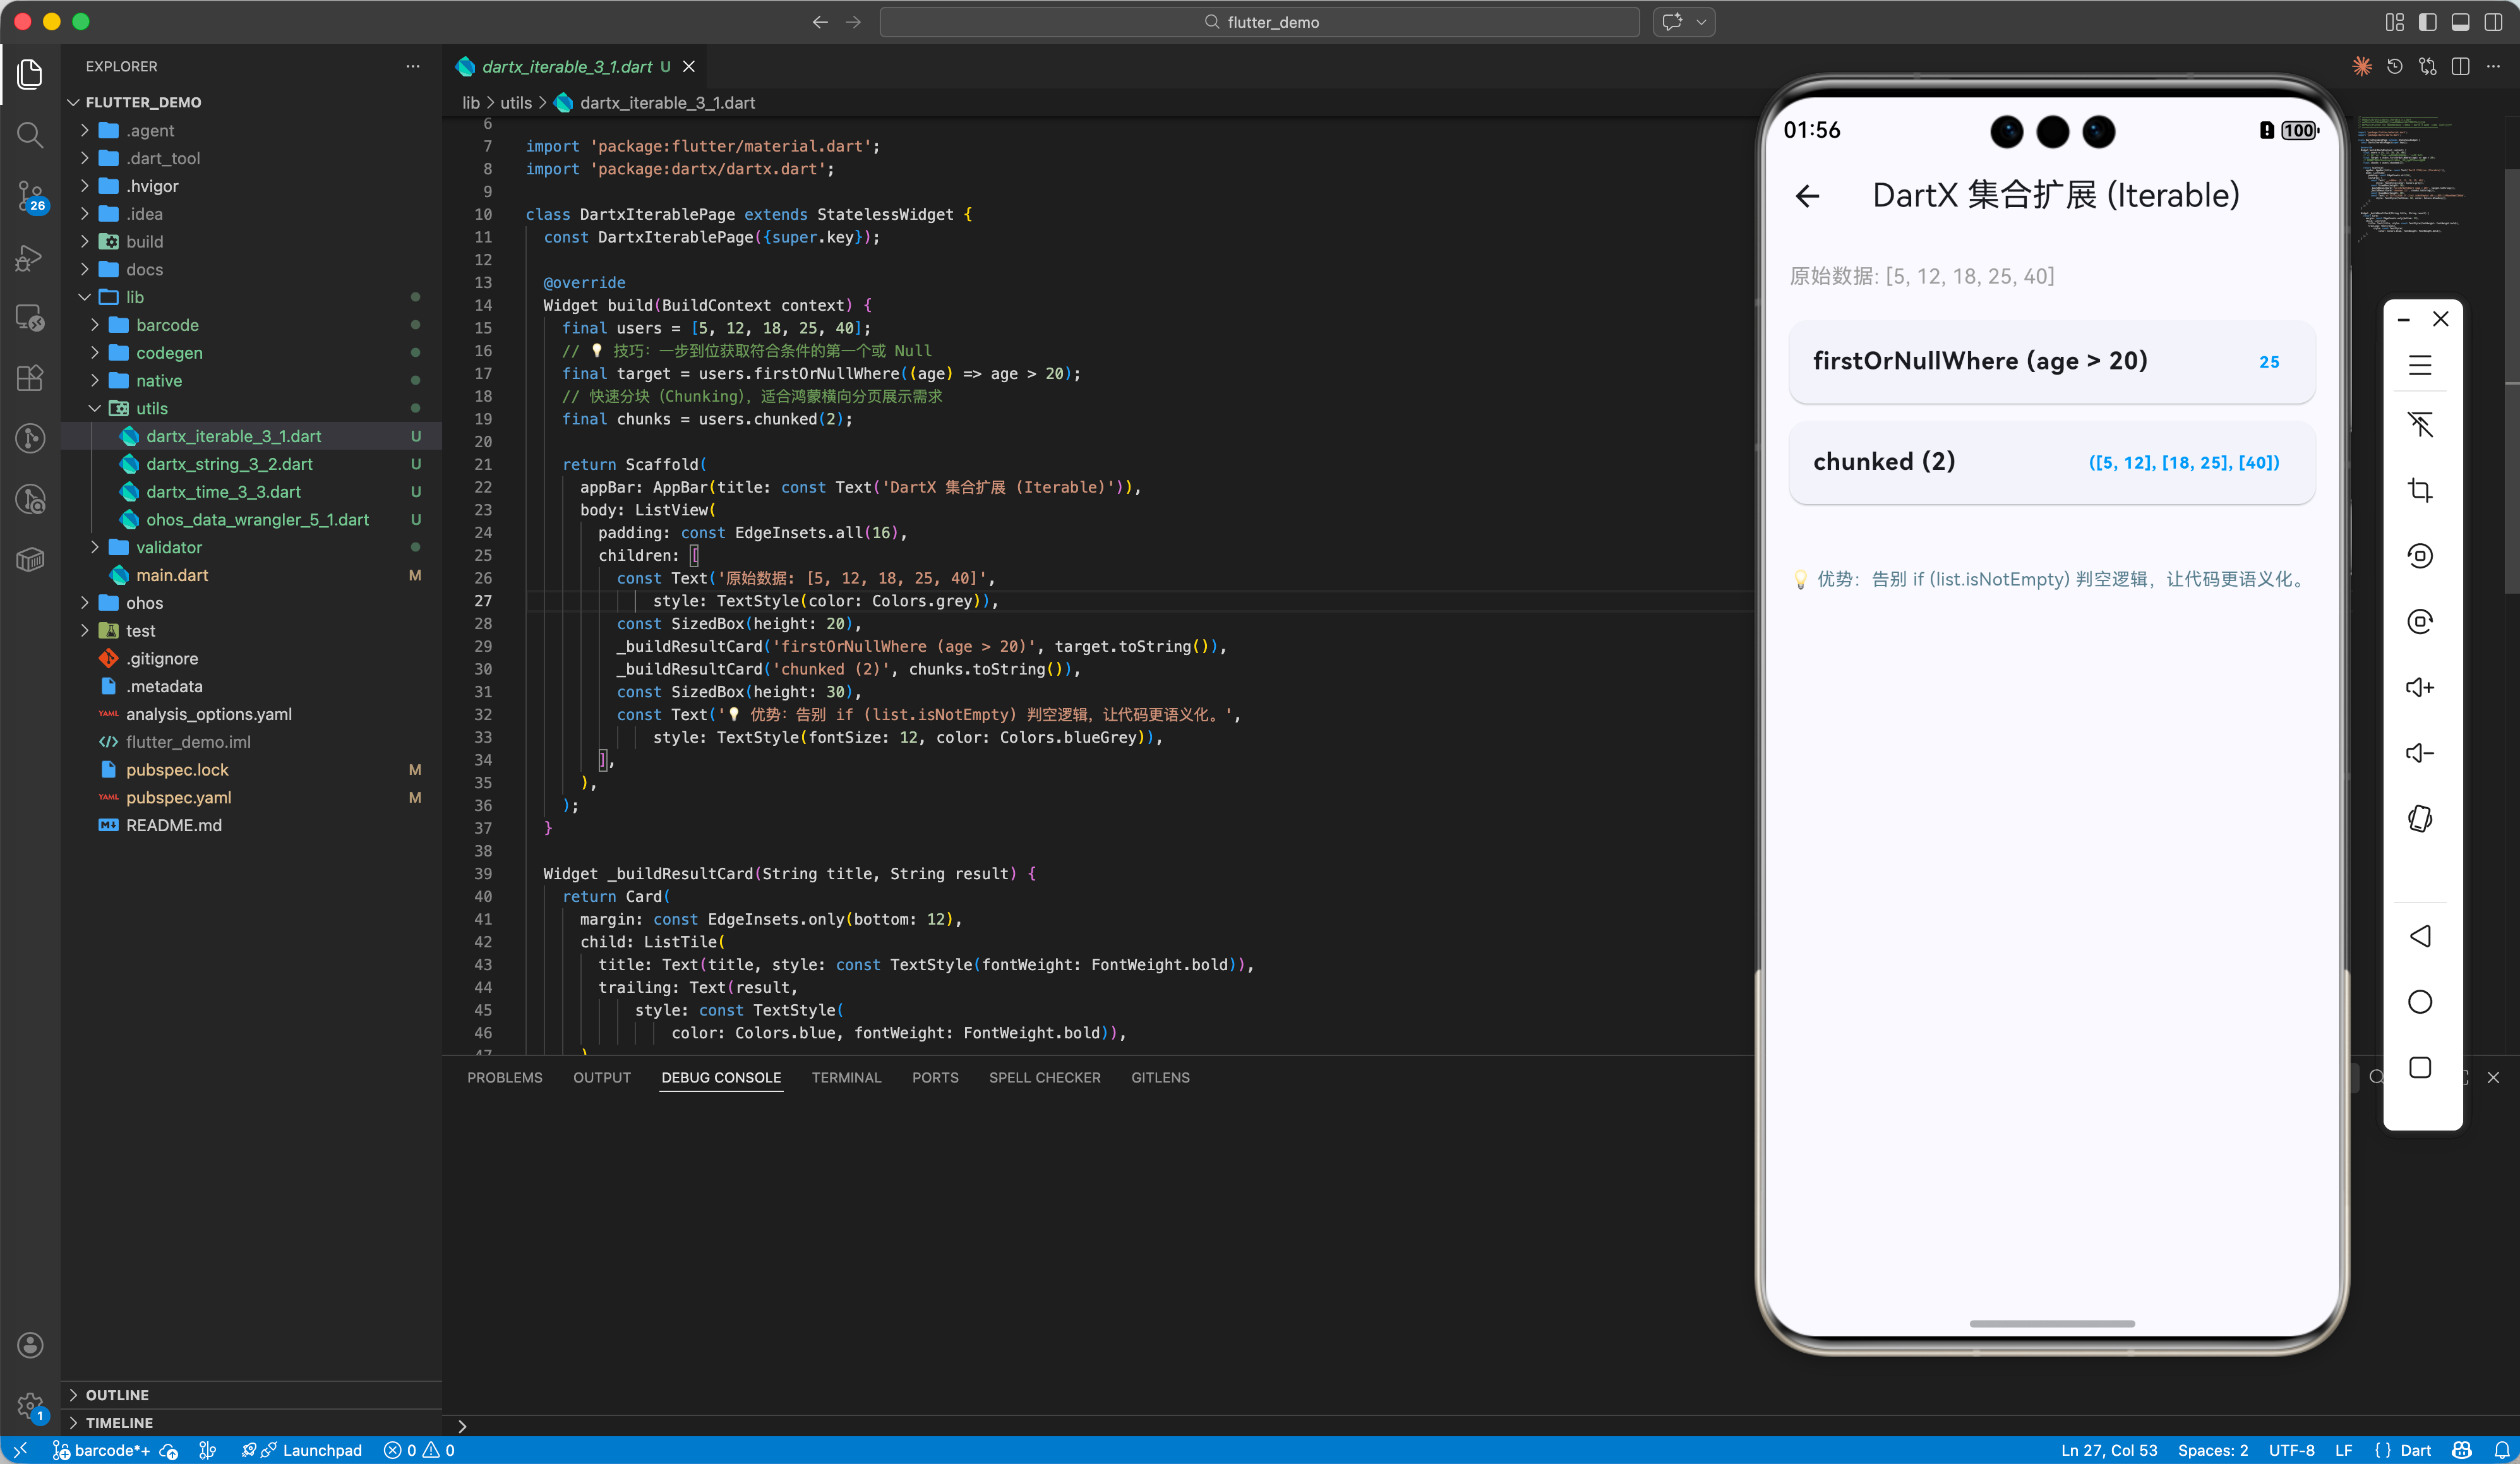Expand the OUTLINE section

point(117,1394)
